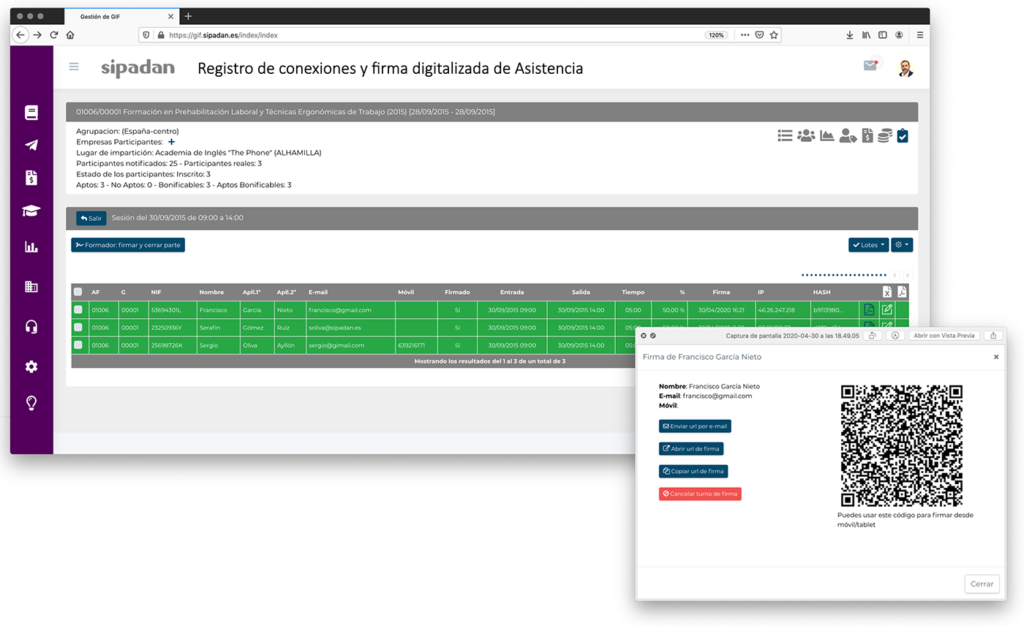Viewport: 1024px width, 626px height.
Task: Open settings gear in purple sidebar
Action: [x=31, y=367]
